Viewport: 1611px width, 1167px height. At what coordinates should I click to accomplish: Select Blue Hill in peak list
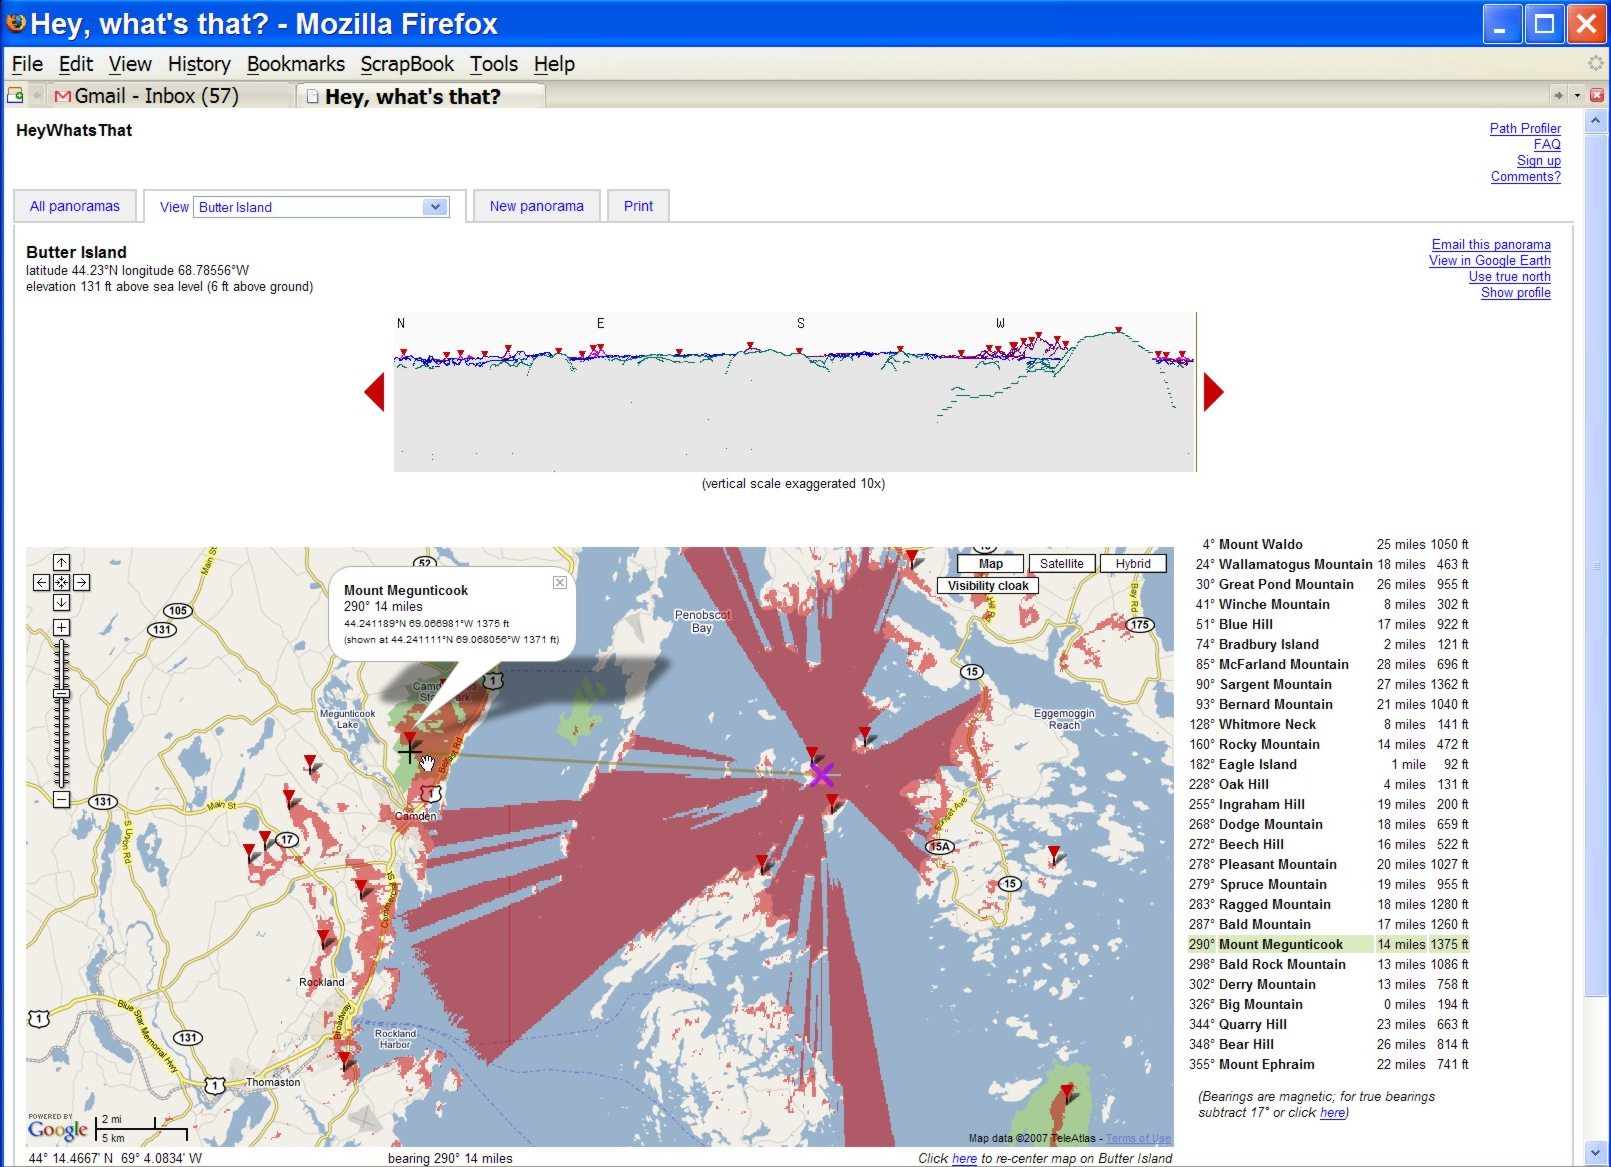[x=1327, y=624]
